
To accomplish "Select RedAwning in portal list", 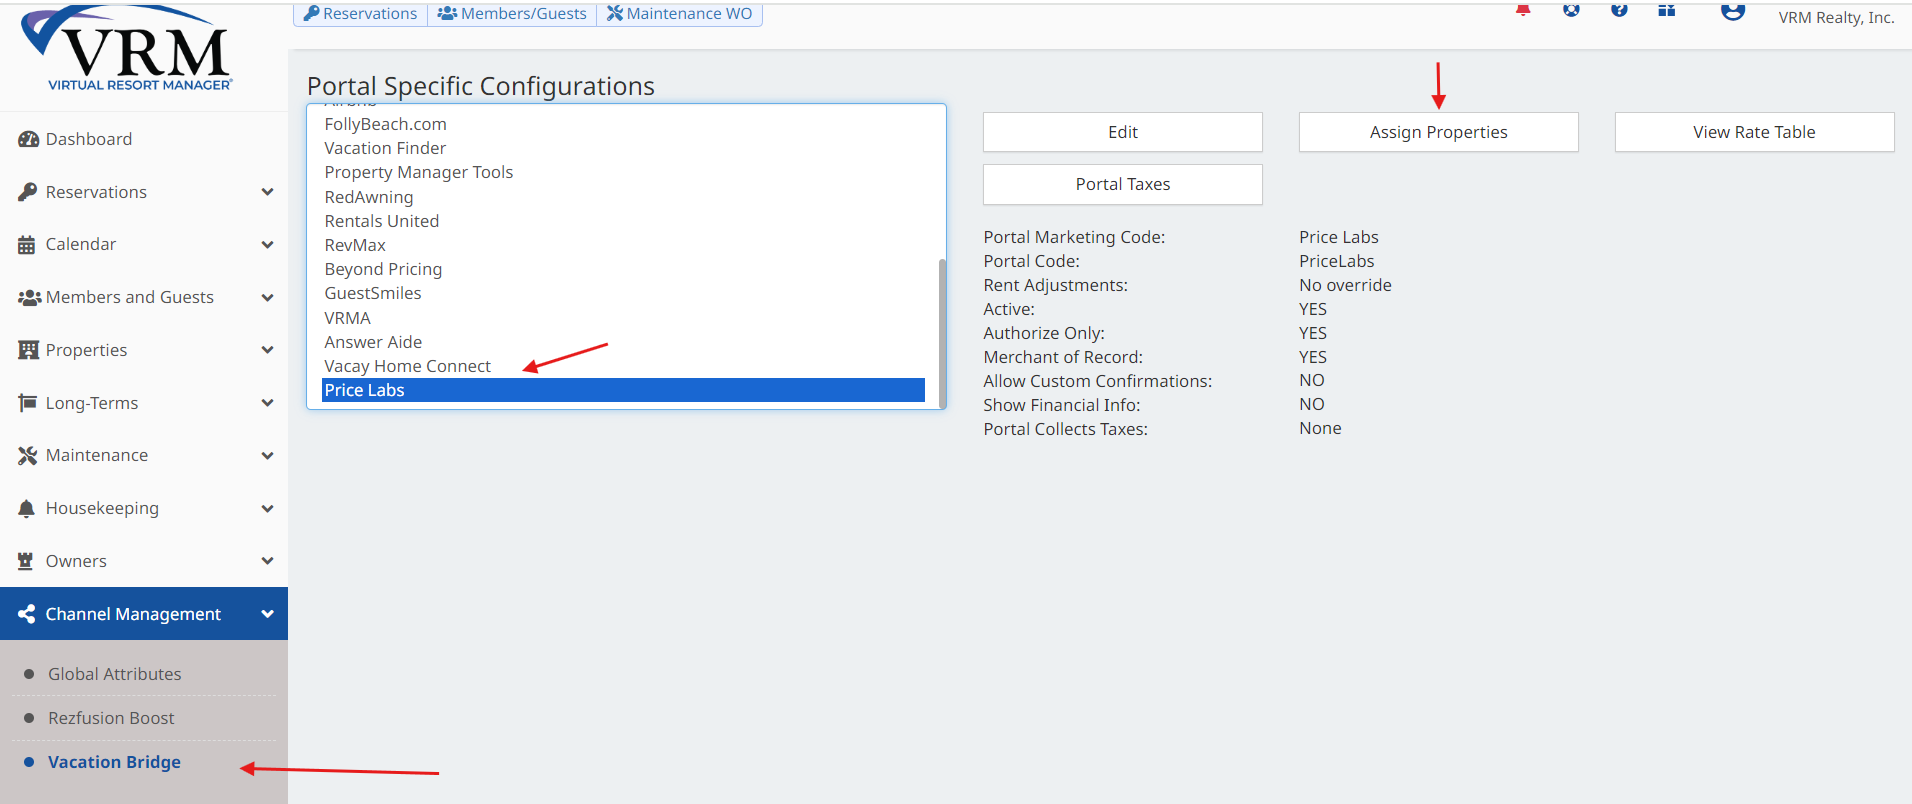I will [x=623, y=197].
